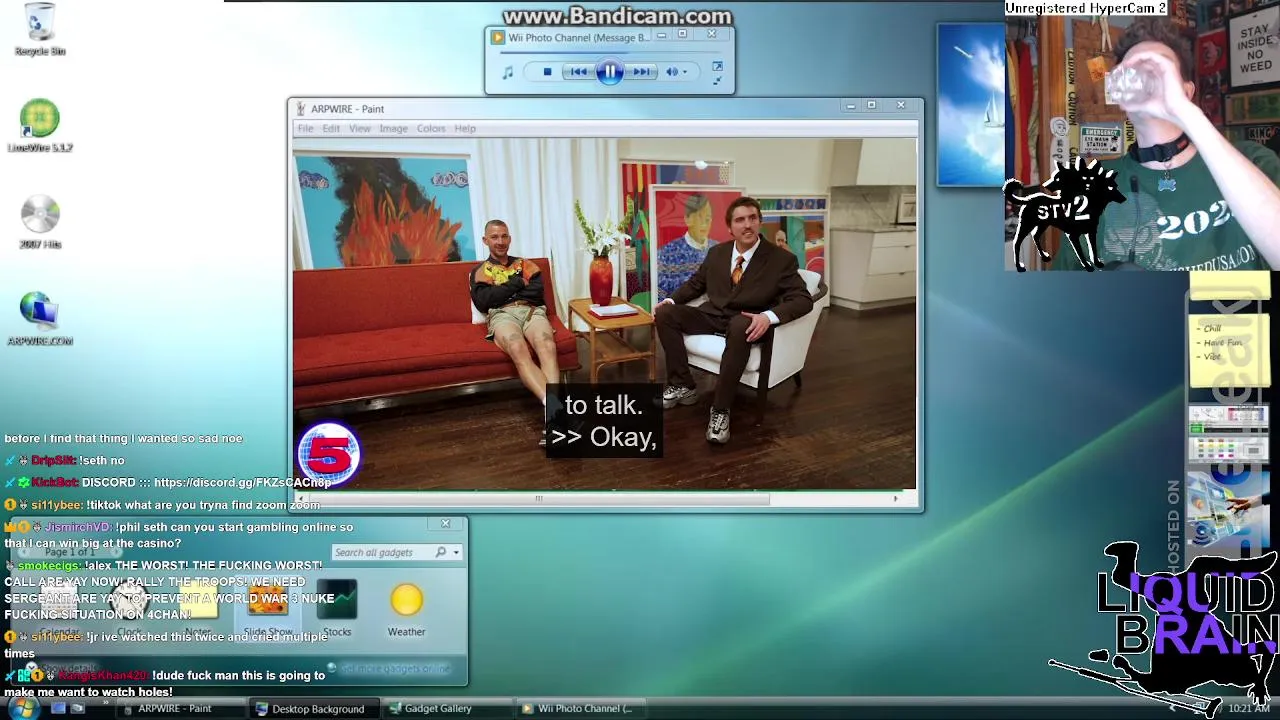The width and height of the screenshot is (1280, 720).
Task: Open the Colors menu in Paint
Action: tap(431, 128)
